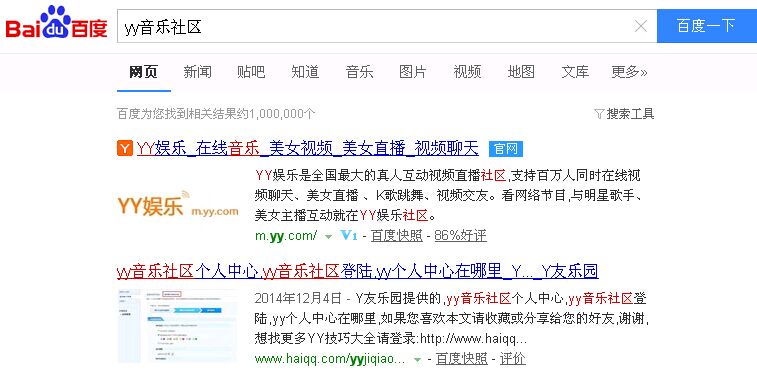Image resolution: width=757 pixels, height=385 pixels.
Task: Select the 网页 tab
Action: 143,72
